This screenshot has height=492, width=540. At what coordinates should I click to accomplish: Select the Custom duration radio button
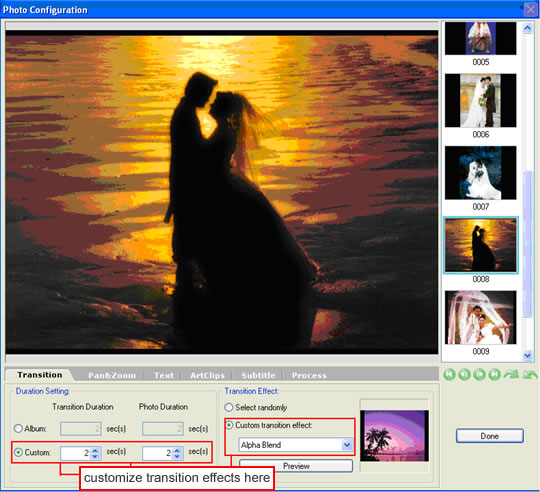18,452
